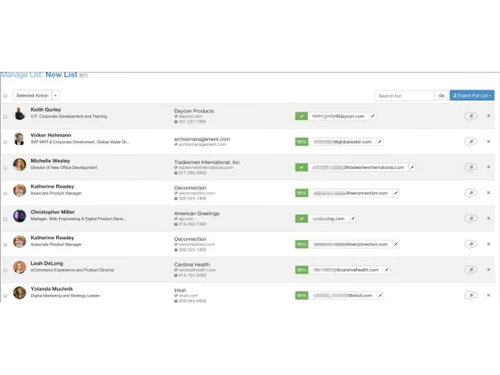500x375 pixels.
Task: Click green percentage badge for Yolanda Muchnik's email
Action: click(301, 295)
